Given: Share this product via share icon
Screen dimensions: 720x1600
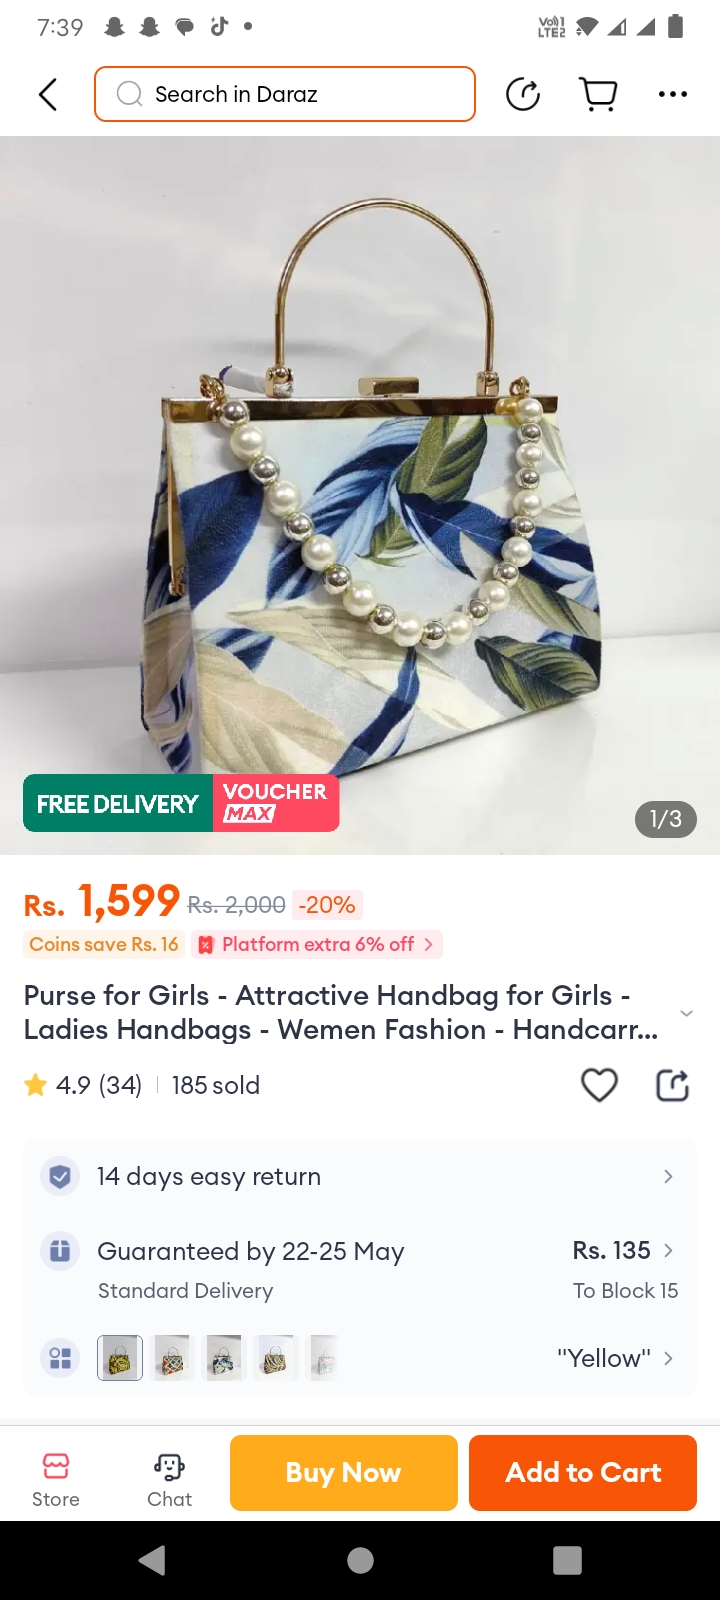Looking at the screenshot, I should 672,1085.
